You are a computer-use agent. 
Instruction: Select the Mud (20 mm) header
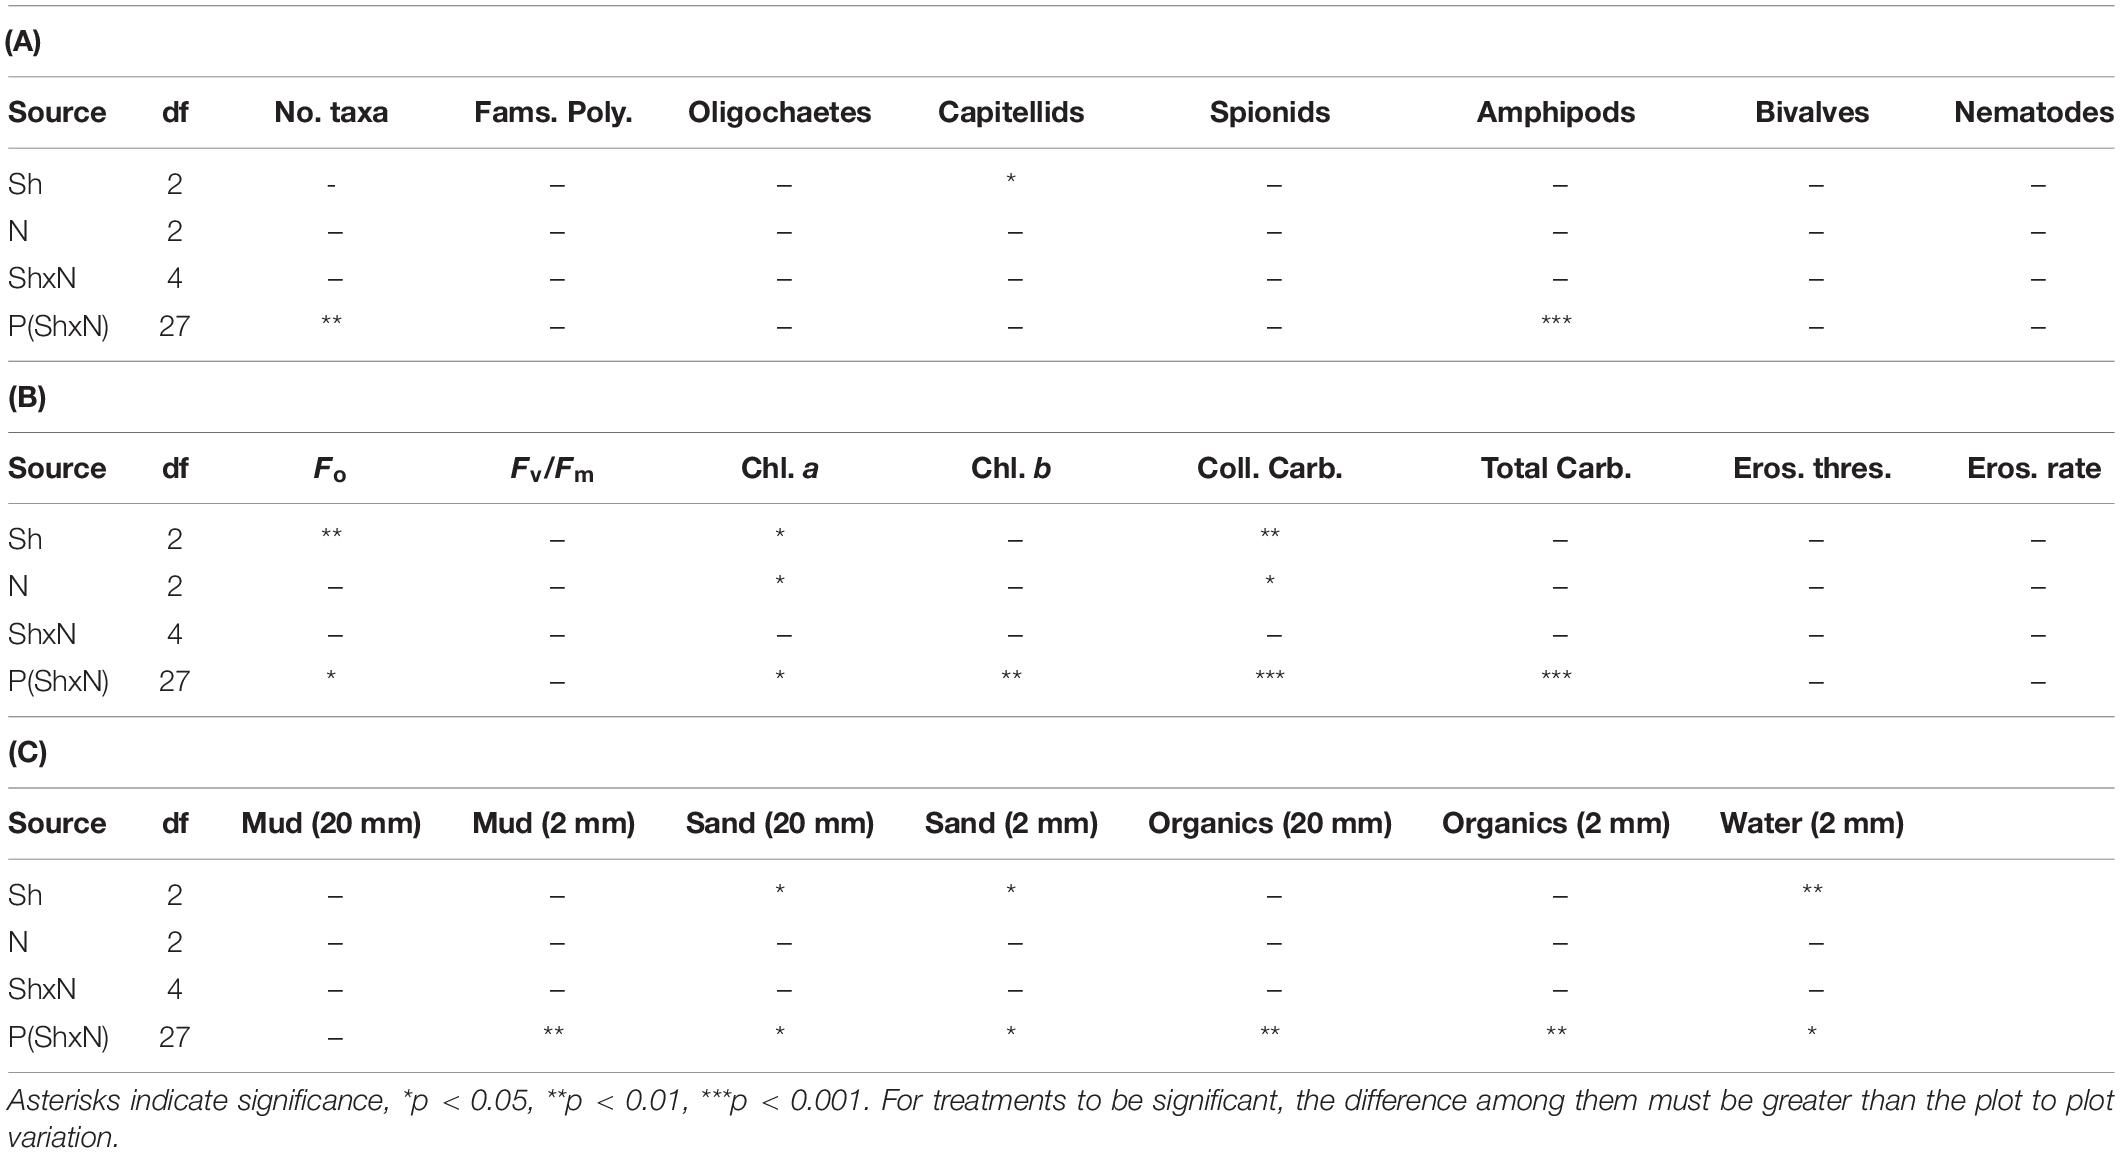point(331,823)
